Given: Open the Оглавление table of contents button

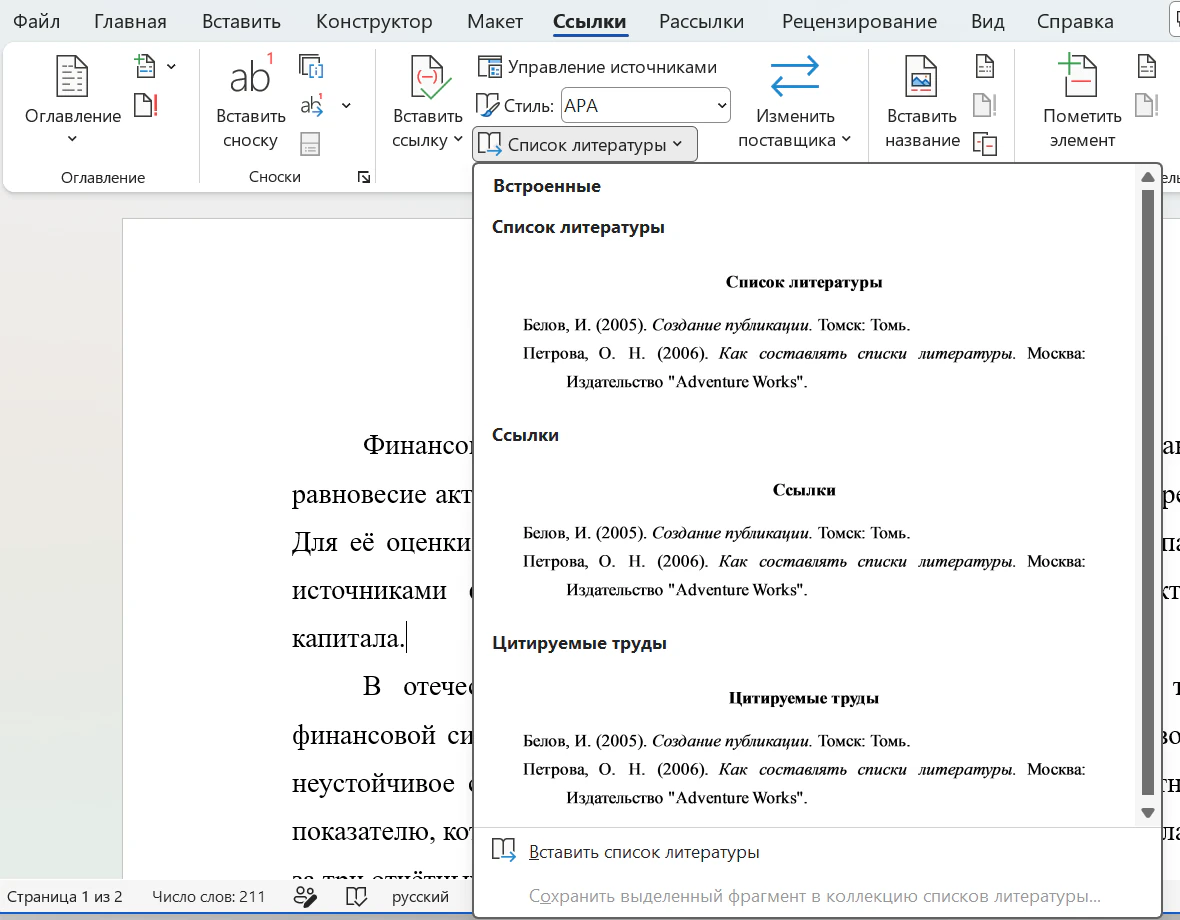Looking at the screenshot, I should tap(72, 100).
